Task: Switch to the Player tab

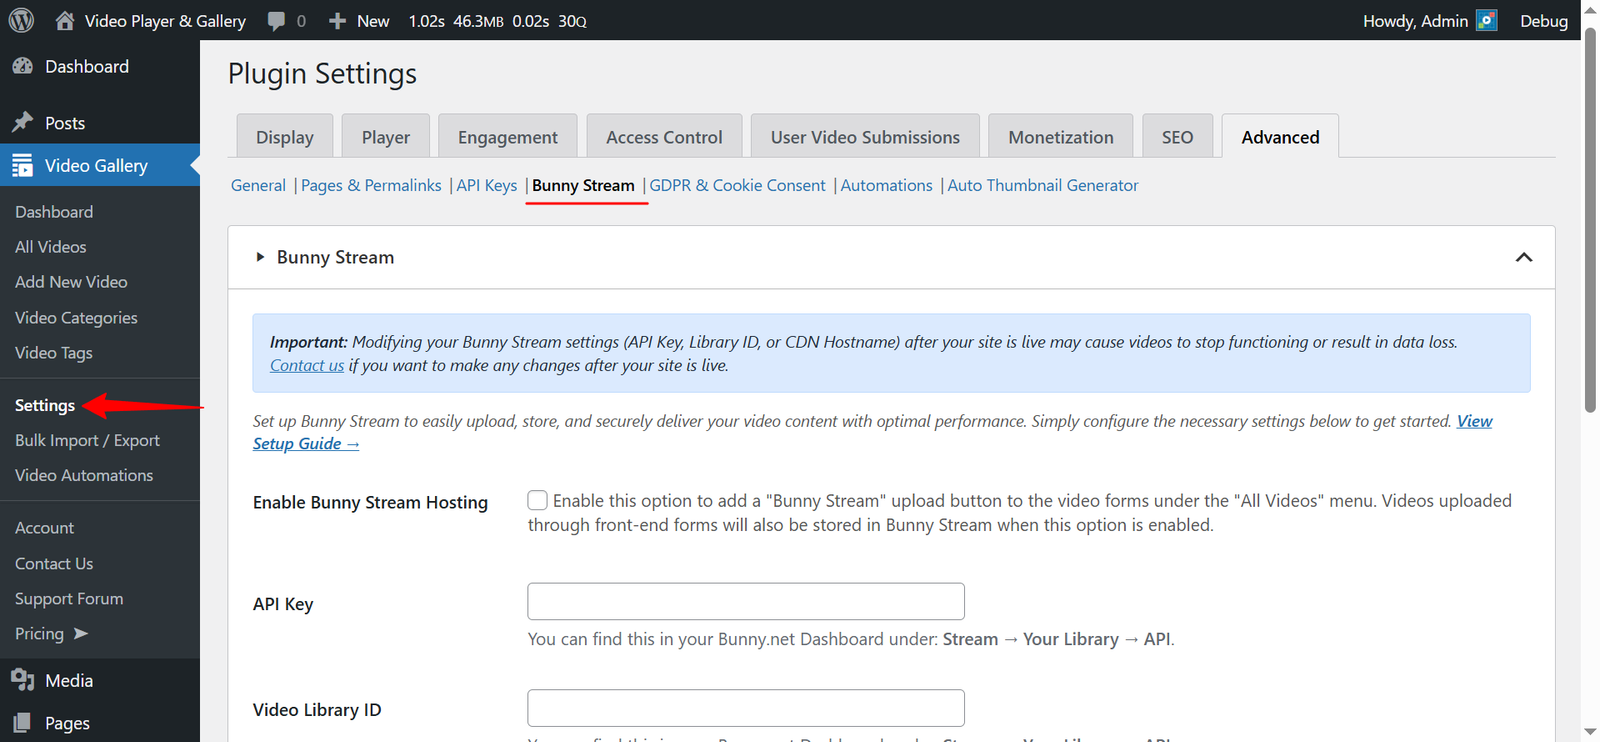Action: click(x=386, y=136)
